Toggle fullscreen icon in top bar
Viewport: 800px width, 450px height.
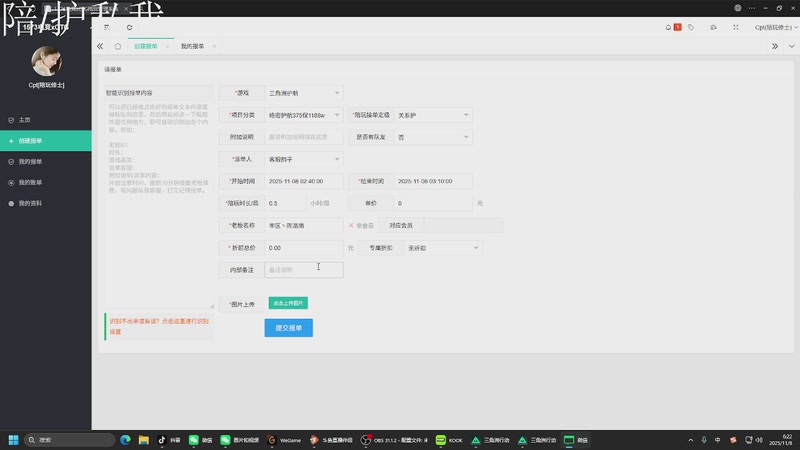(736, 28)
